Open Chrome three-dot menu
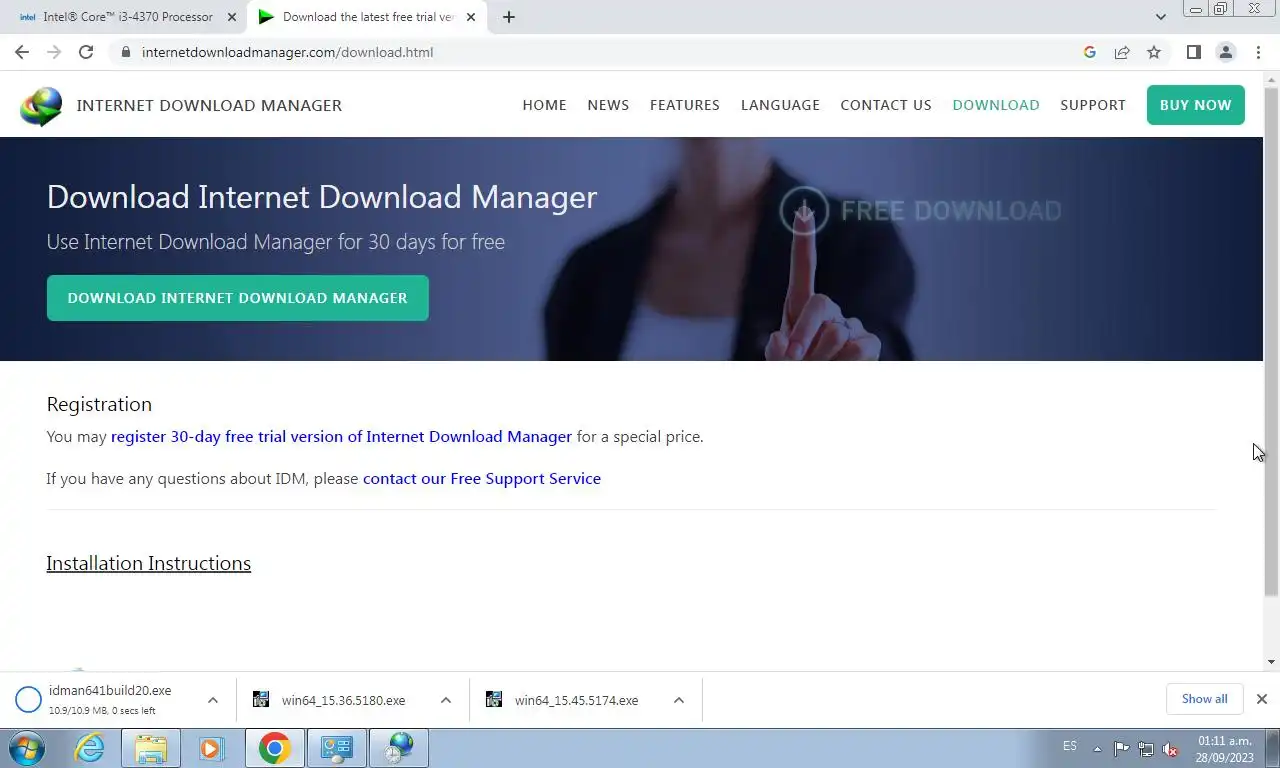 [1258, 52]
